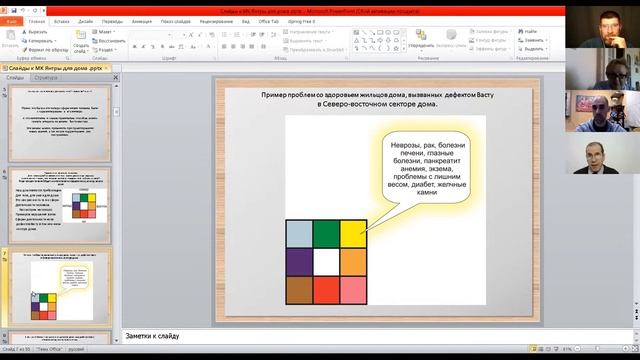Screen dimensions: 640x360
Task: Open the Раздел (Section) dropdown
Action: pyautogui.click(x=105, y=50)
